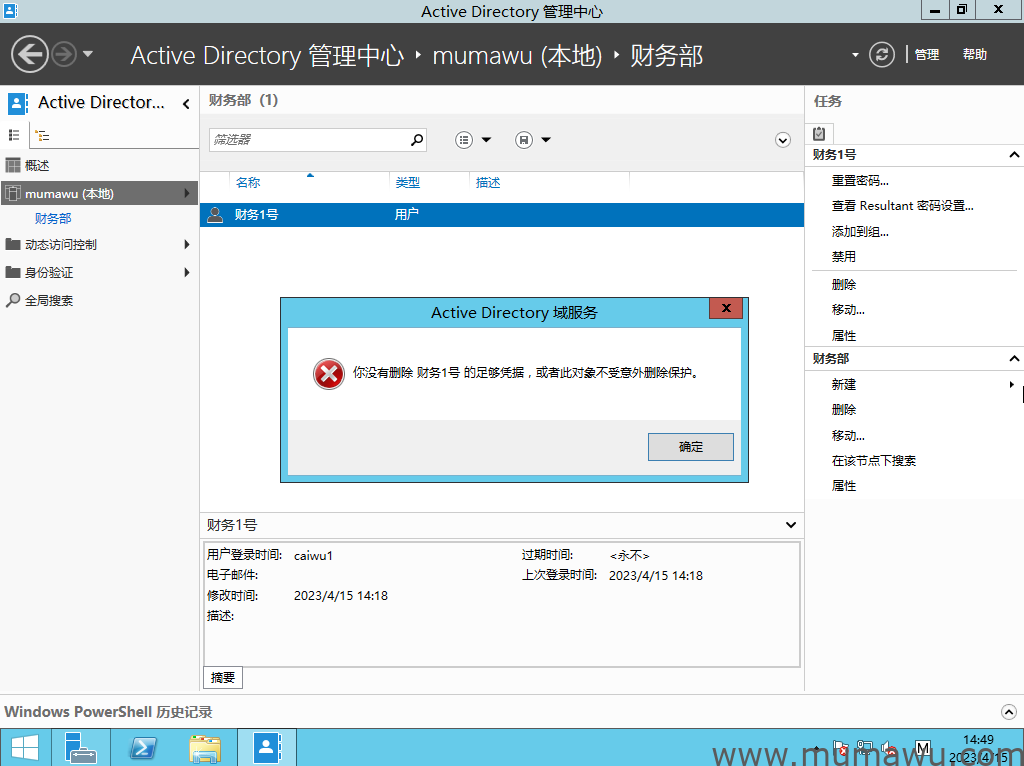Collapse the navigation pane with the chevron
The height and width of the screenshot is (766, 1024).
[186, 103]
